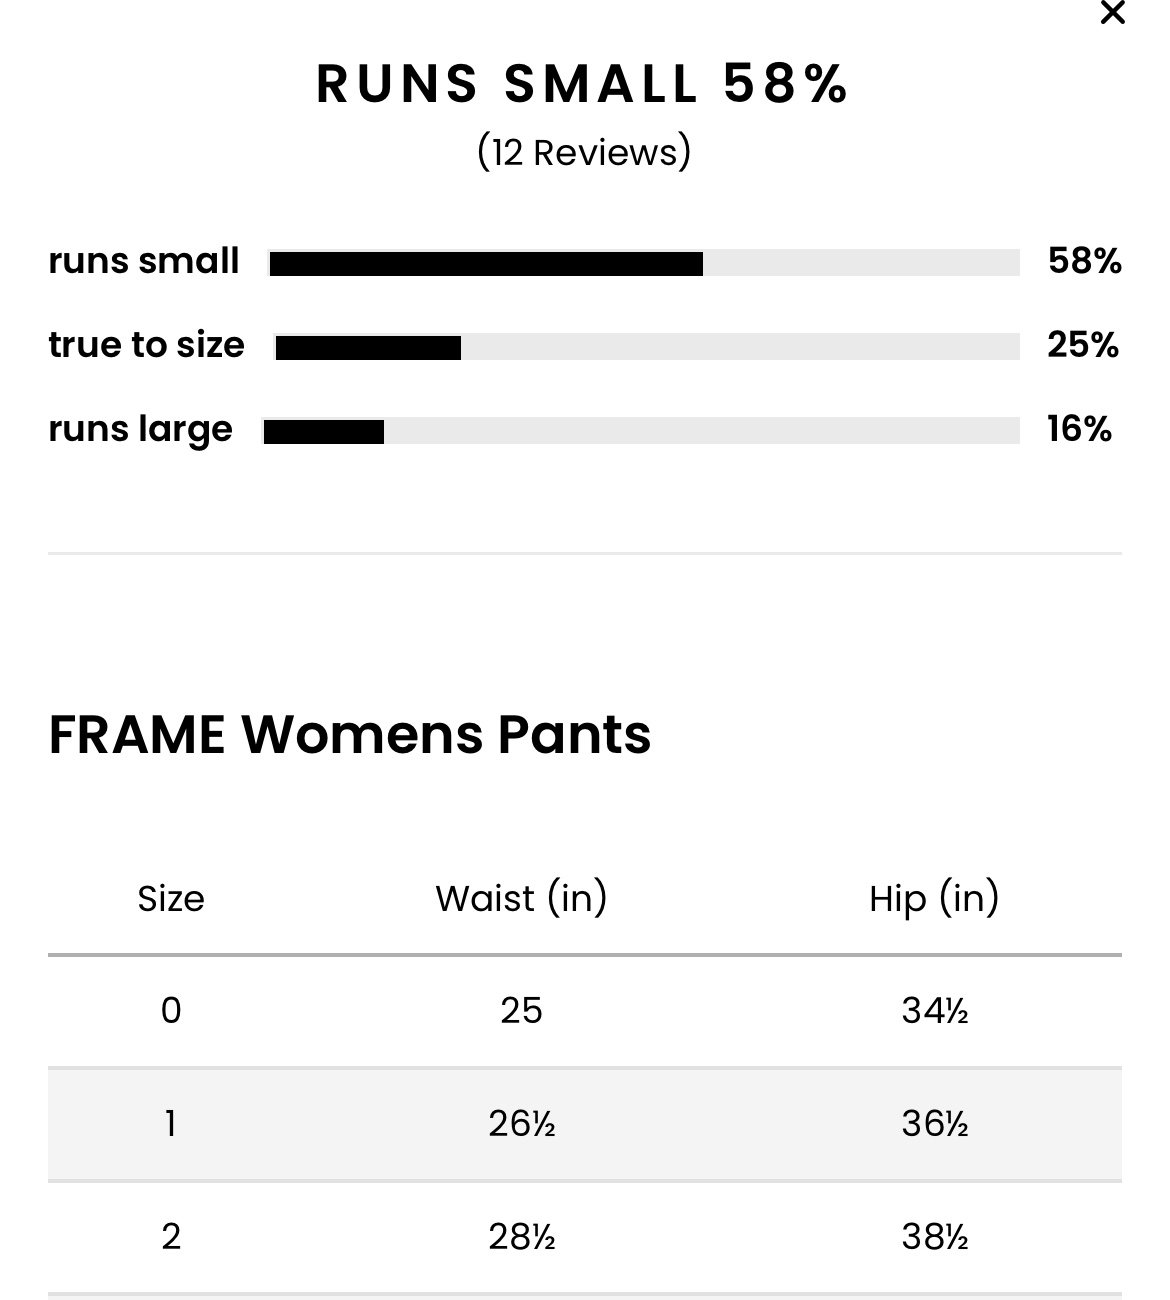
Task: Click the runs small progress bar
Action: pyautogui.click(x=644, y=263)
